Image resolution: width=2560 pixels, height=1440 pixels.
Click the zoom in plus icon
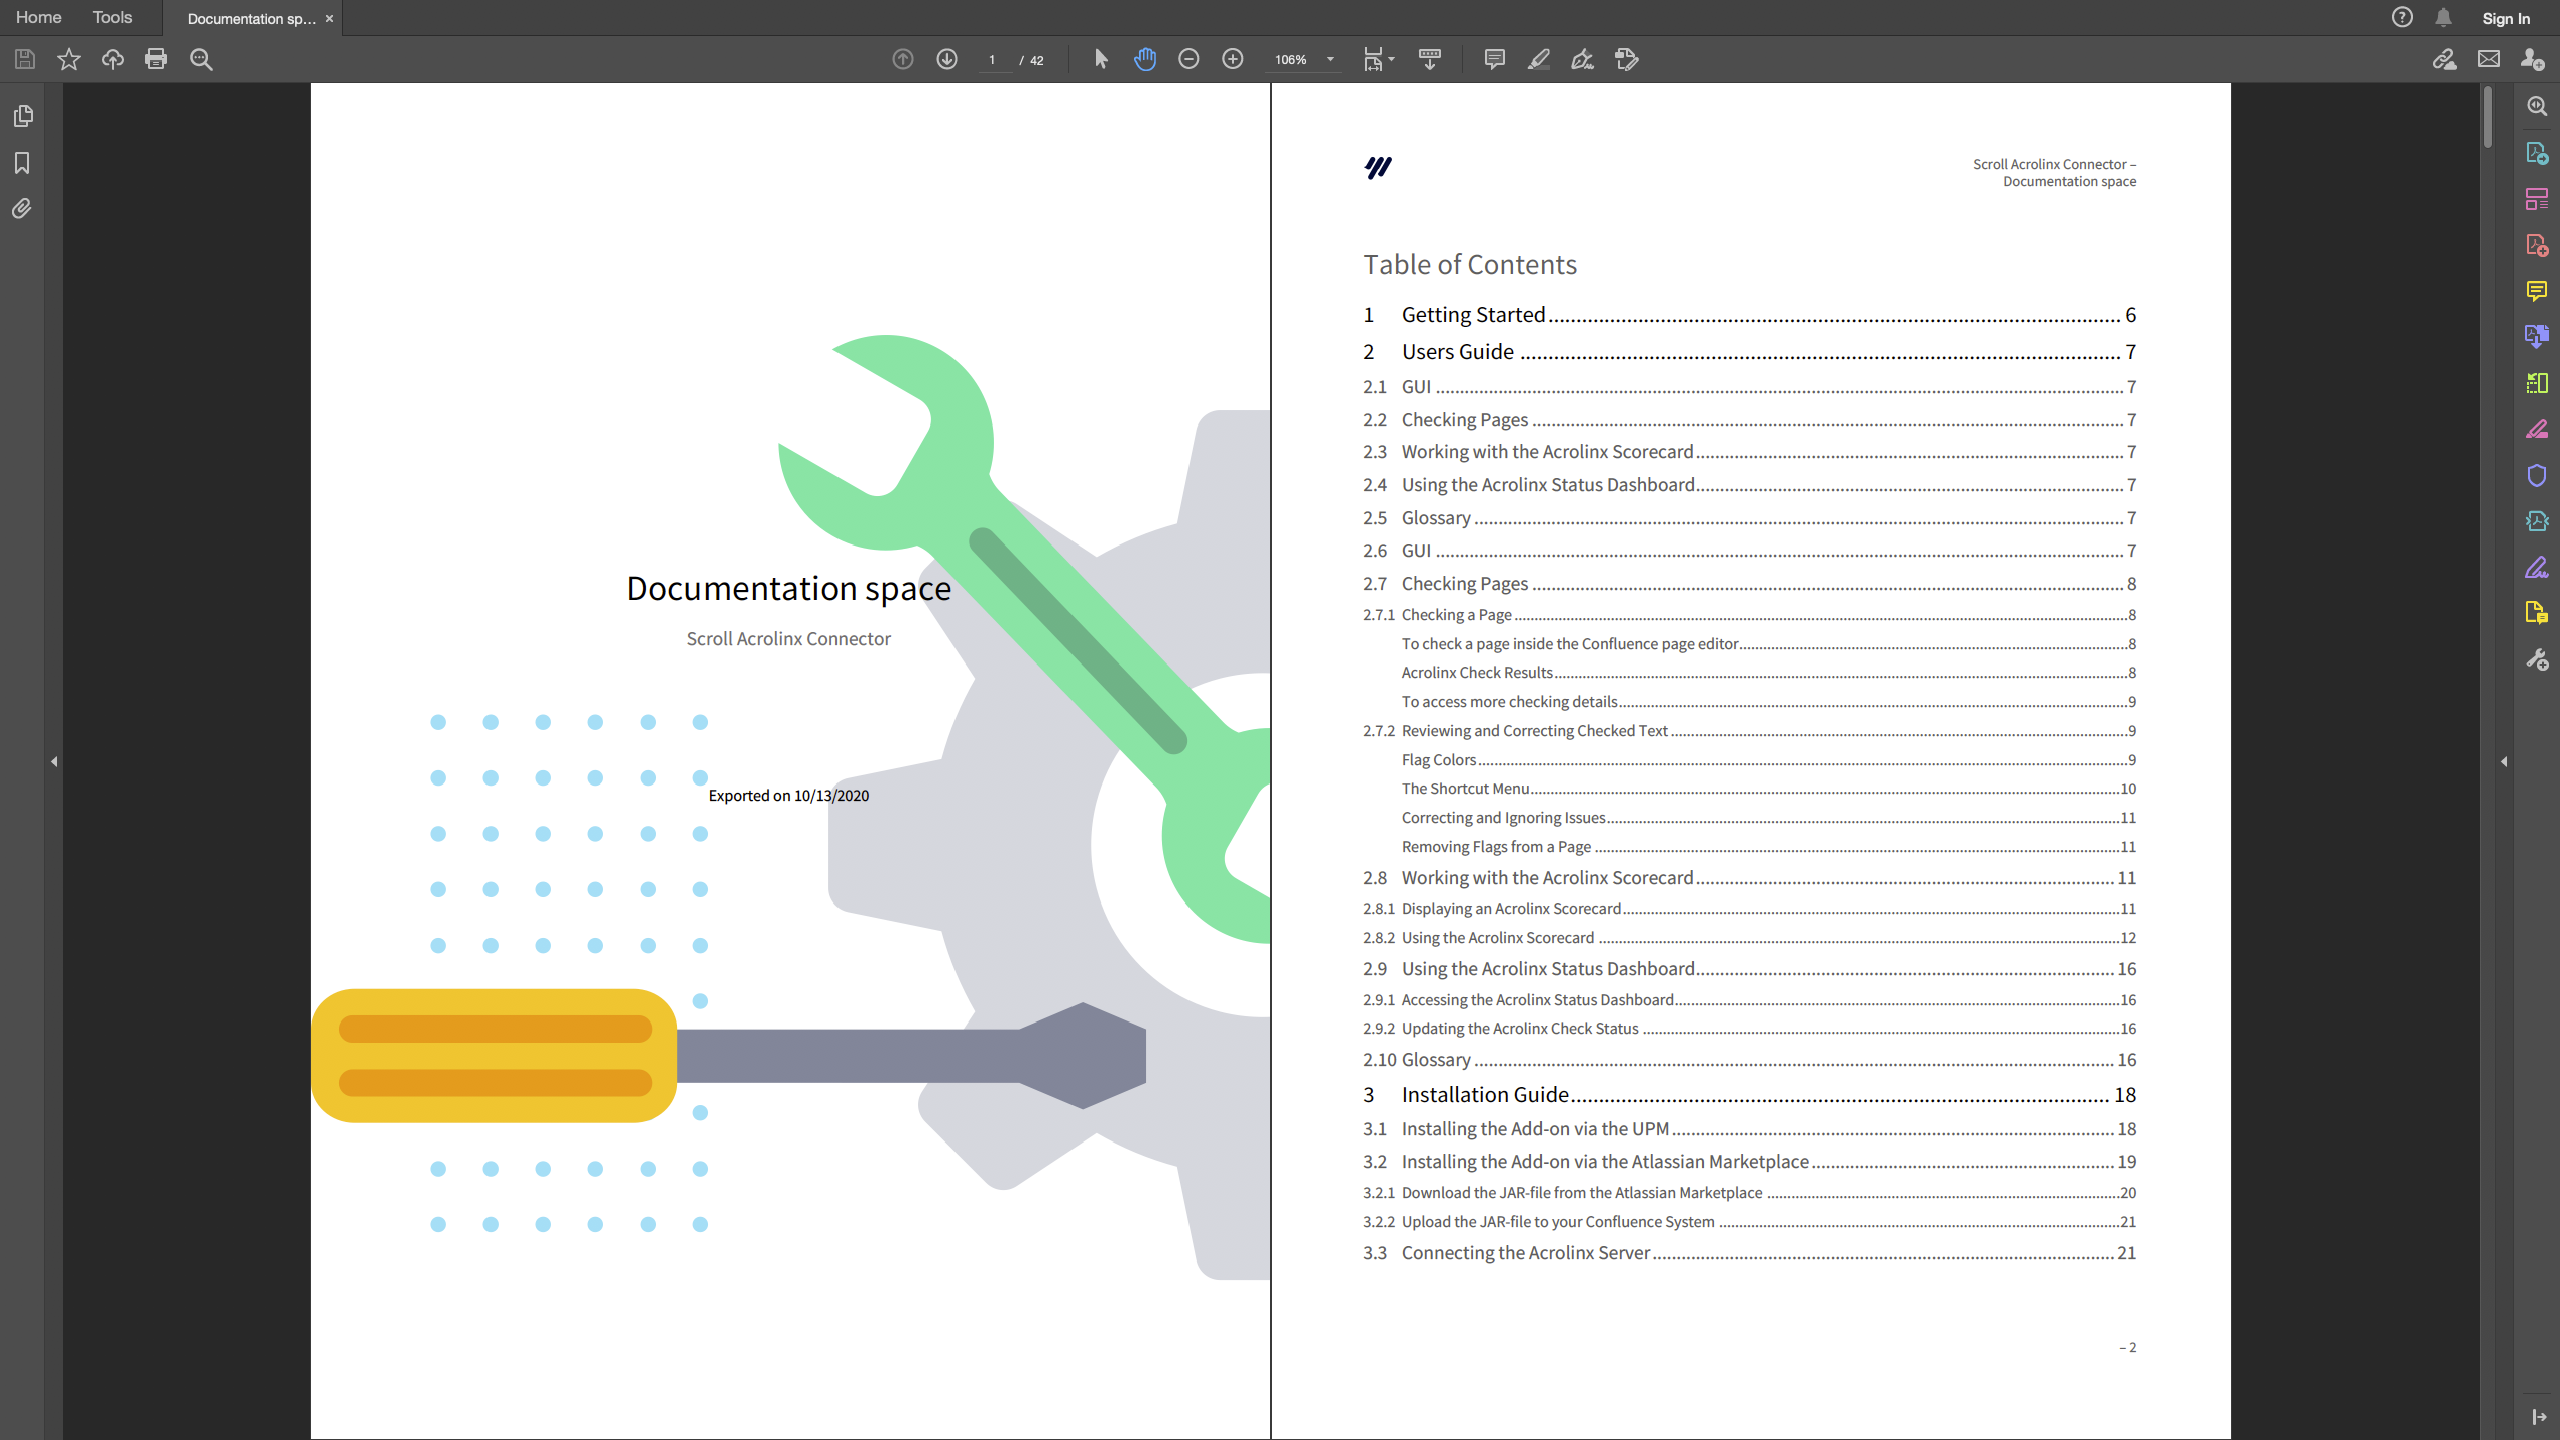click(x=1232, y=59)
